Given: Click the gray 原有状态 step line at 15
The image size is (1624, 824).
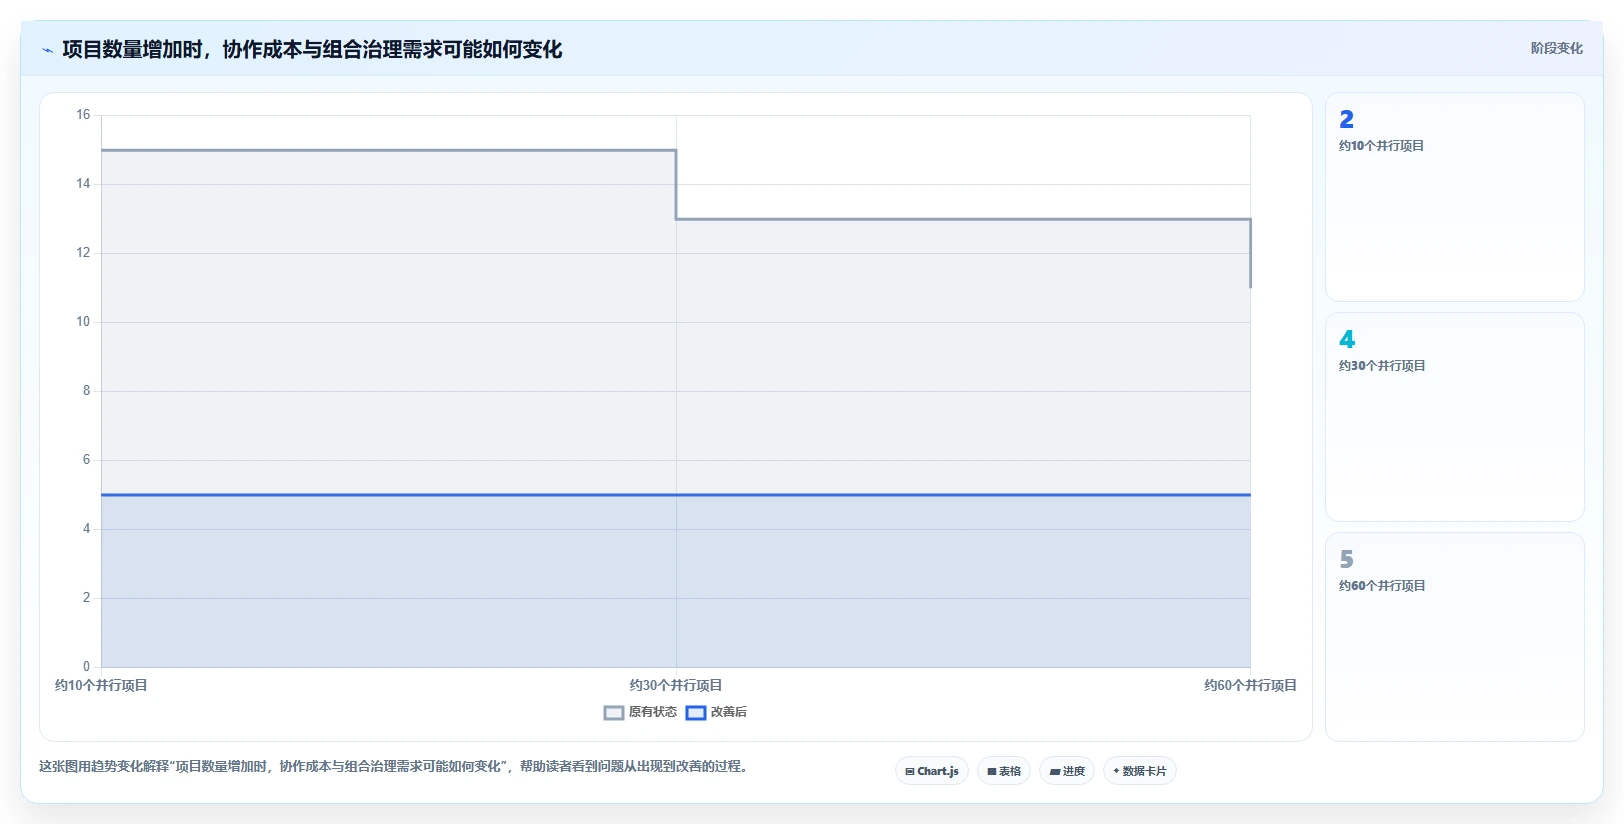Looking at the screenshot, I should [x=388, y=150].
